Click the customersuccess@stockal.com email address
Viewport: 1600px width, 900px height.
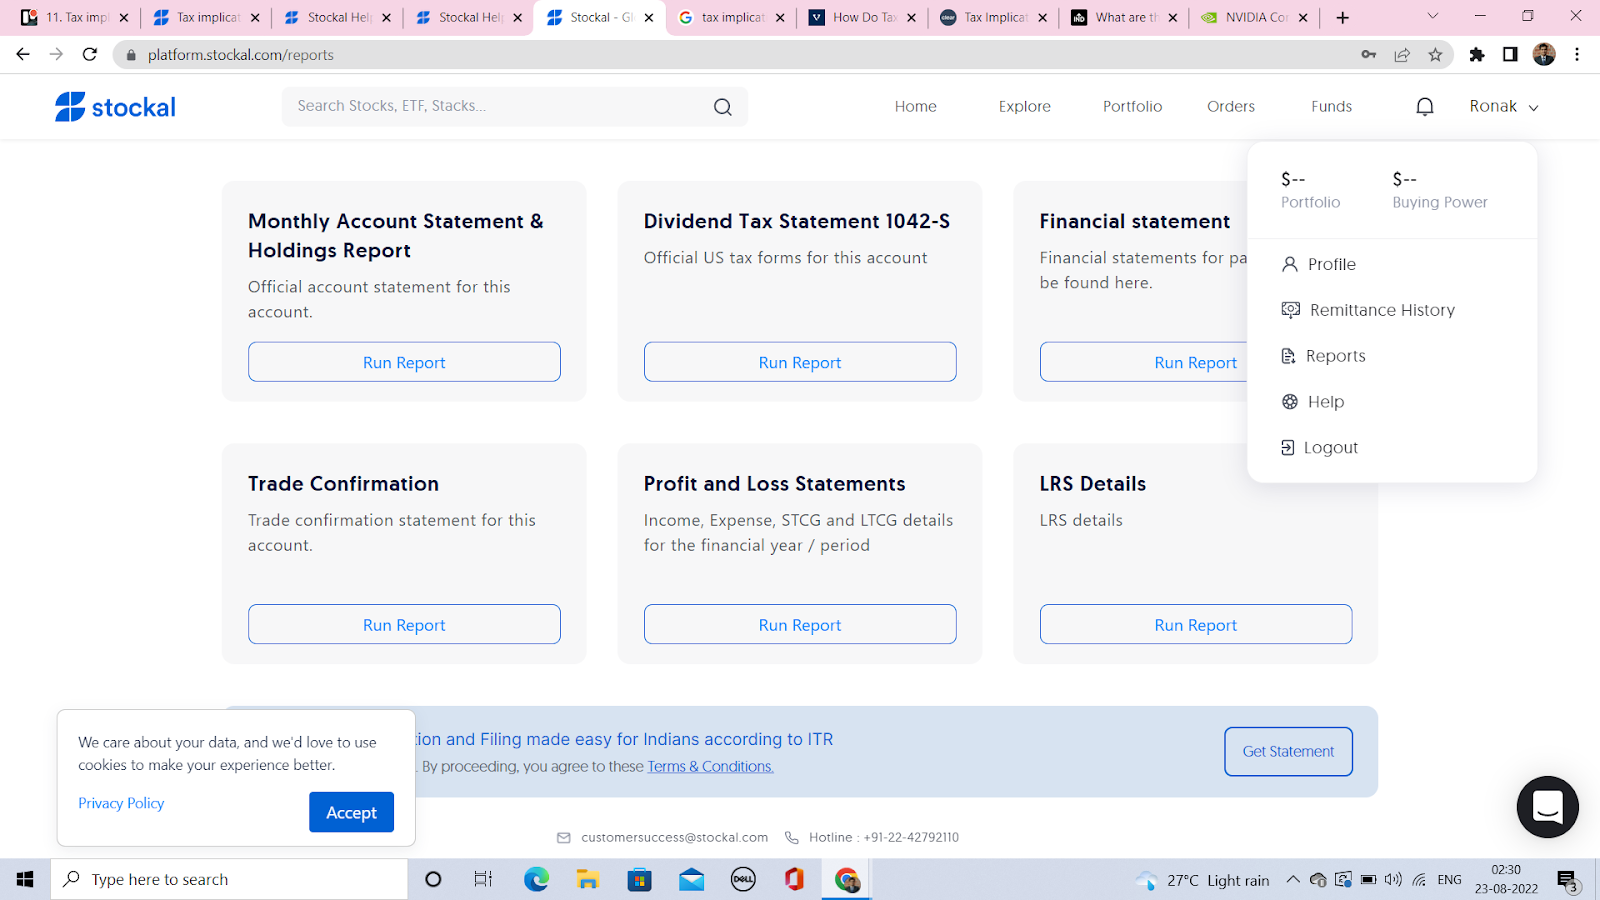674,837
